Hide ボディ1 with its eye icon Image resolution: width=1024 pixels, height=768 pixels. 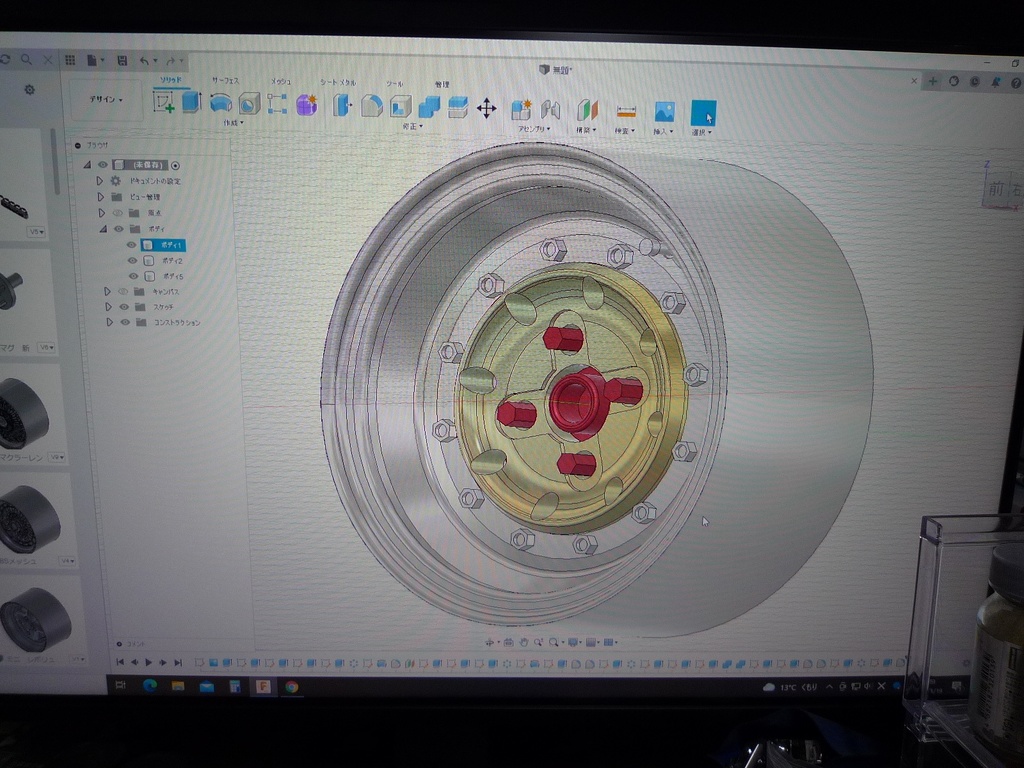pos(131,245)
